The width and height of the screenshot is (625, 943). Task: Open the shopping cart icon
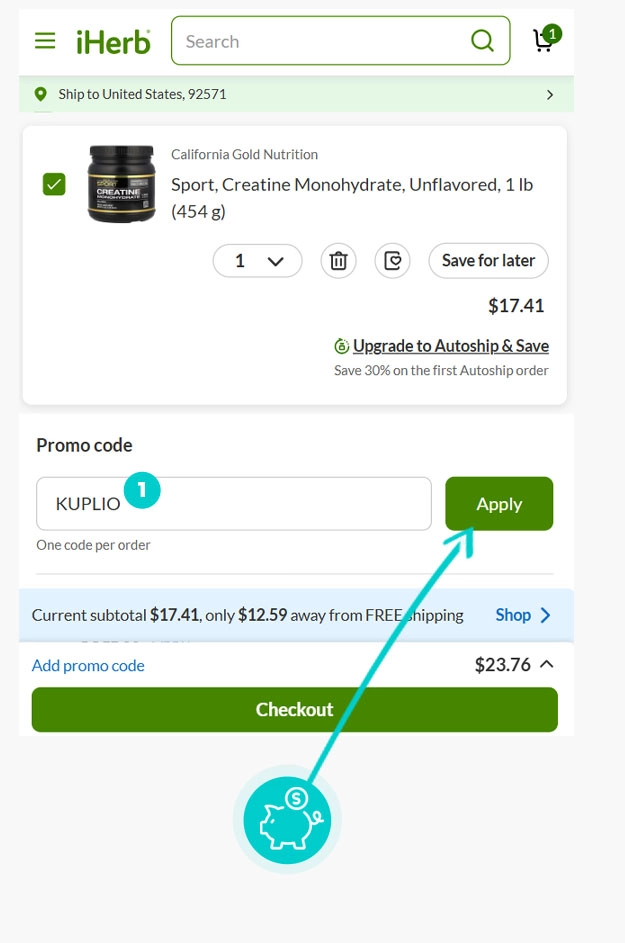coord(545,40)
